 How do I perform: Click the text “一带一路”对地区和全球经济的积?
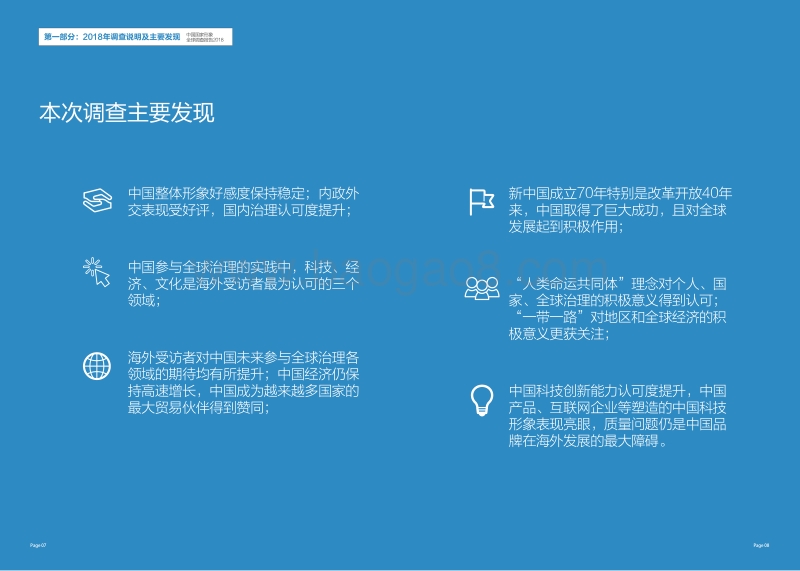coord(621,317)
